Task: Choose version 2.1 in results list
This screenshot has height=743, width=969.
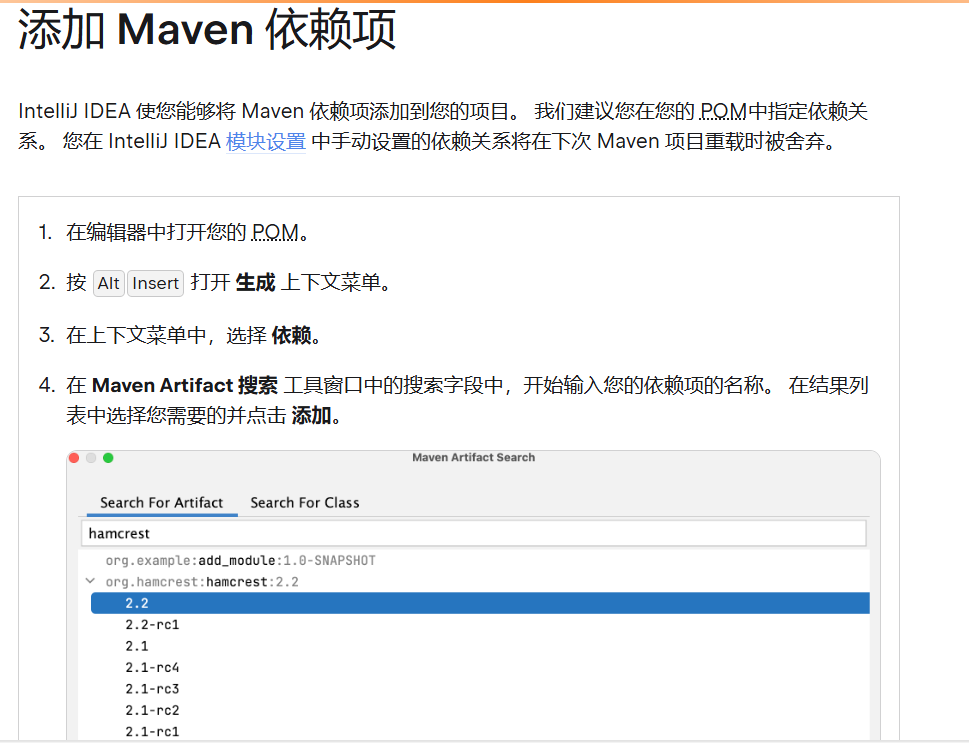Action: coord(137,646)
